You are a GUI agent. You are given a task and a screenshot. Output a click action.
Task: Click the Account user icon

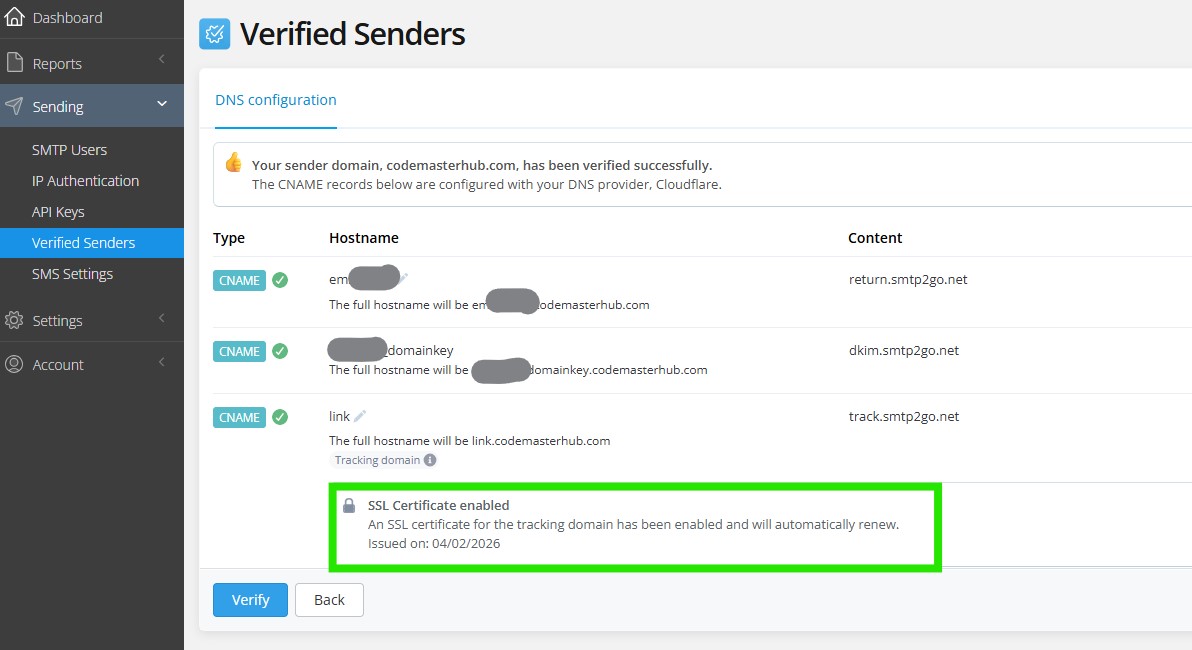tap(14, 364)
